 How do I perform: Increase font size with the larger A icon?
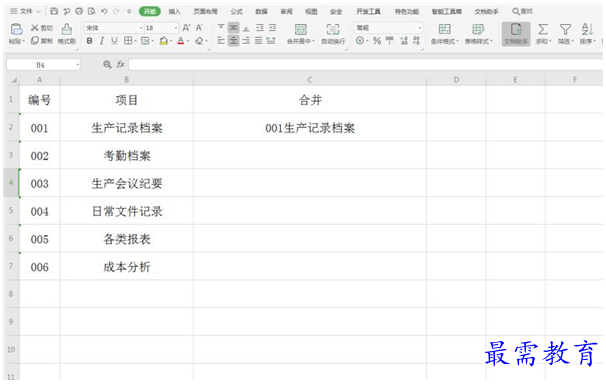tap(186, 28)
